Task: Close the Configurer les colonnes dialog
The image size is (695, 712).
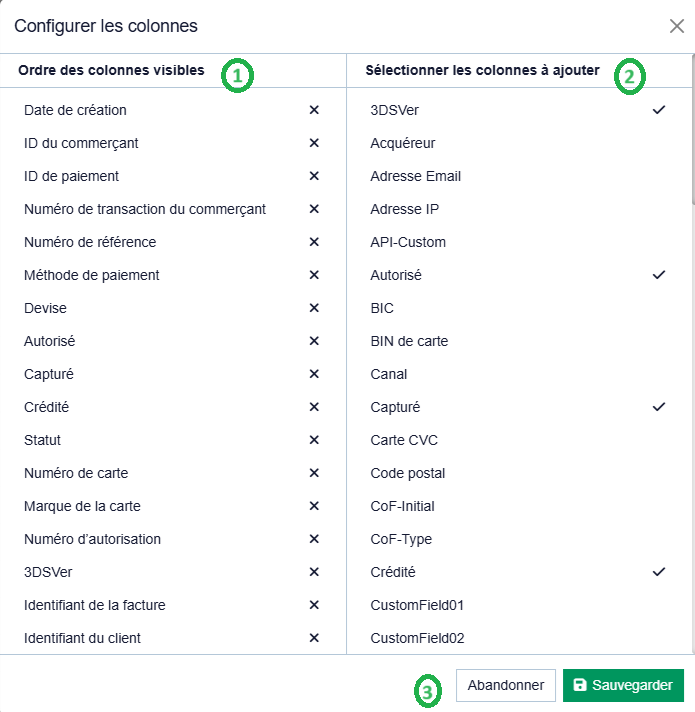Action: [x=677, y=26]
